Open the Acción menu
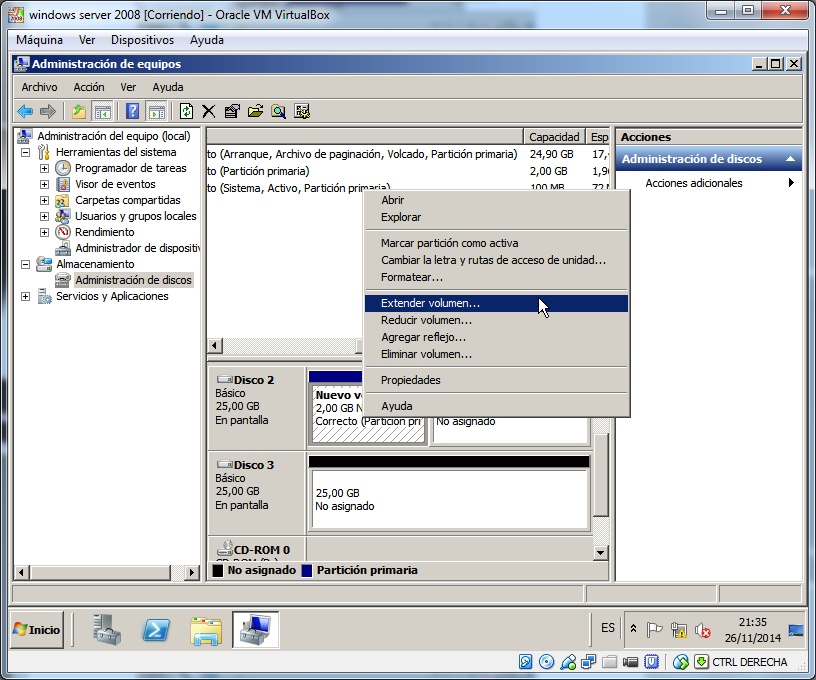Viewport: 816px width, 680px height. [x=88, y=87]
